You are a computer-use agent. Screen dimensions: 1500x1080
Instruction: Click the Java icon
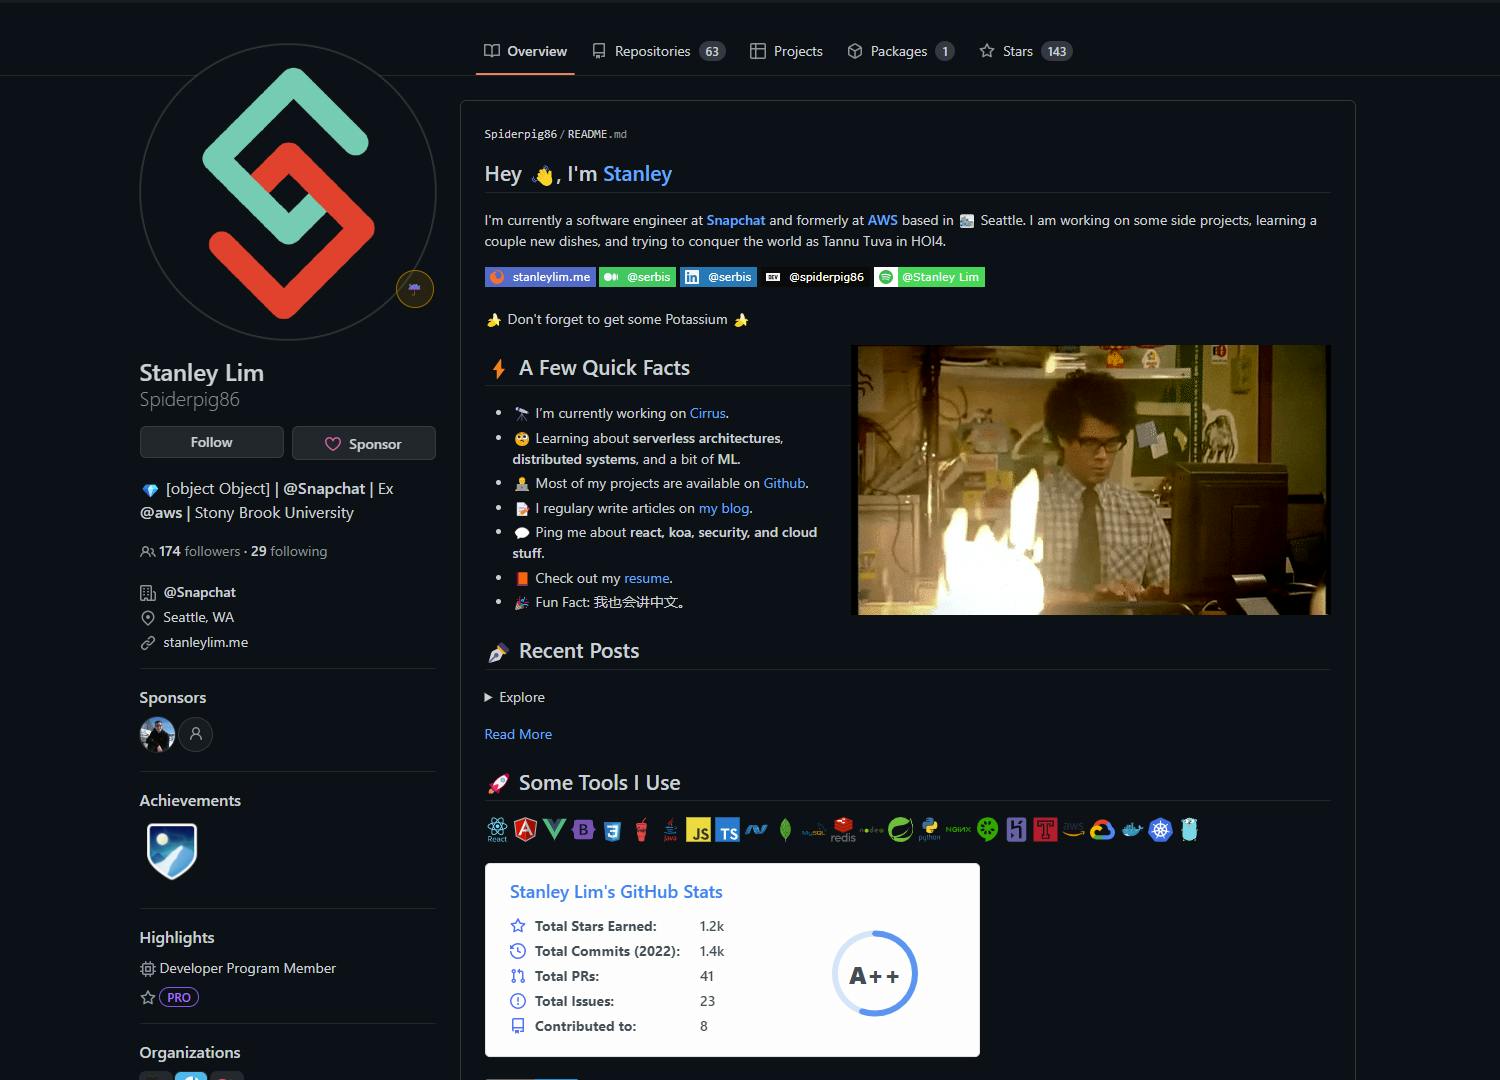click(x=670, y=830)
